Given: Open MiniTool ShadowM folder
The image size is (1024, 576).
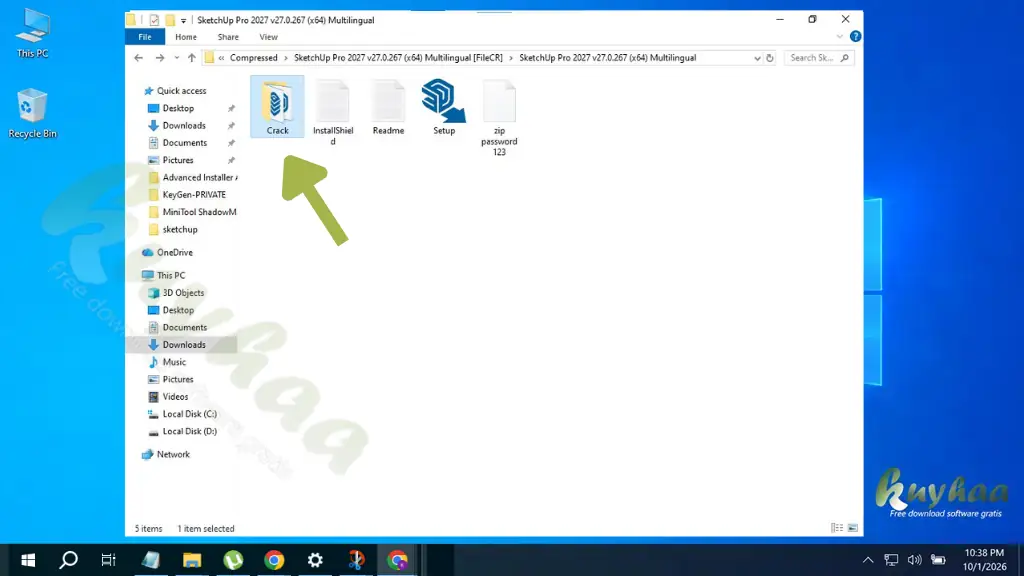Looking at the screenshot, I should [x=192, y=212].
